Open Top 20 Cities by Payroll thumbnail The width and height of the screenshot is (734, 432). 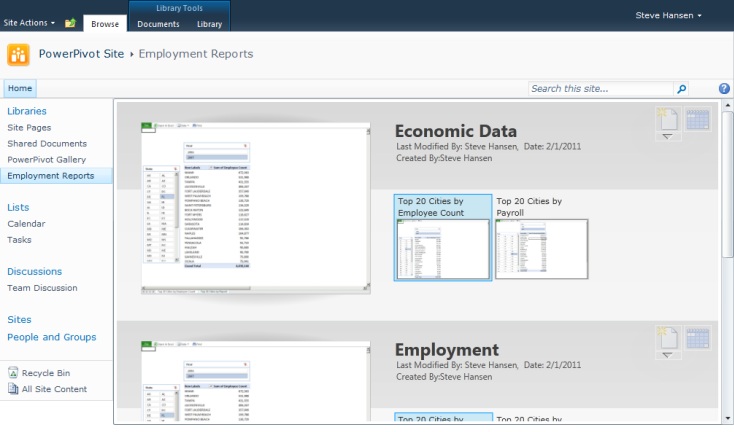coord(542,249)
